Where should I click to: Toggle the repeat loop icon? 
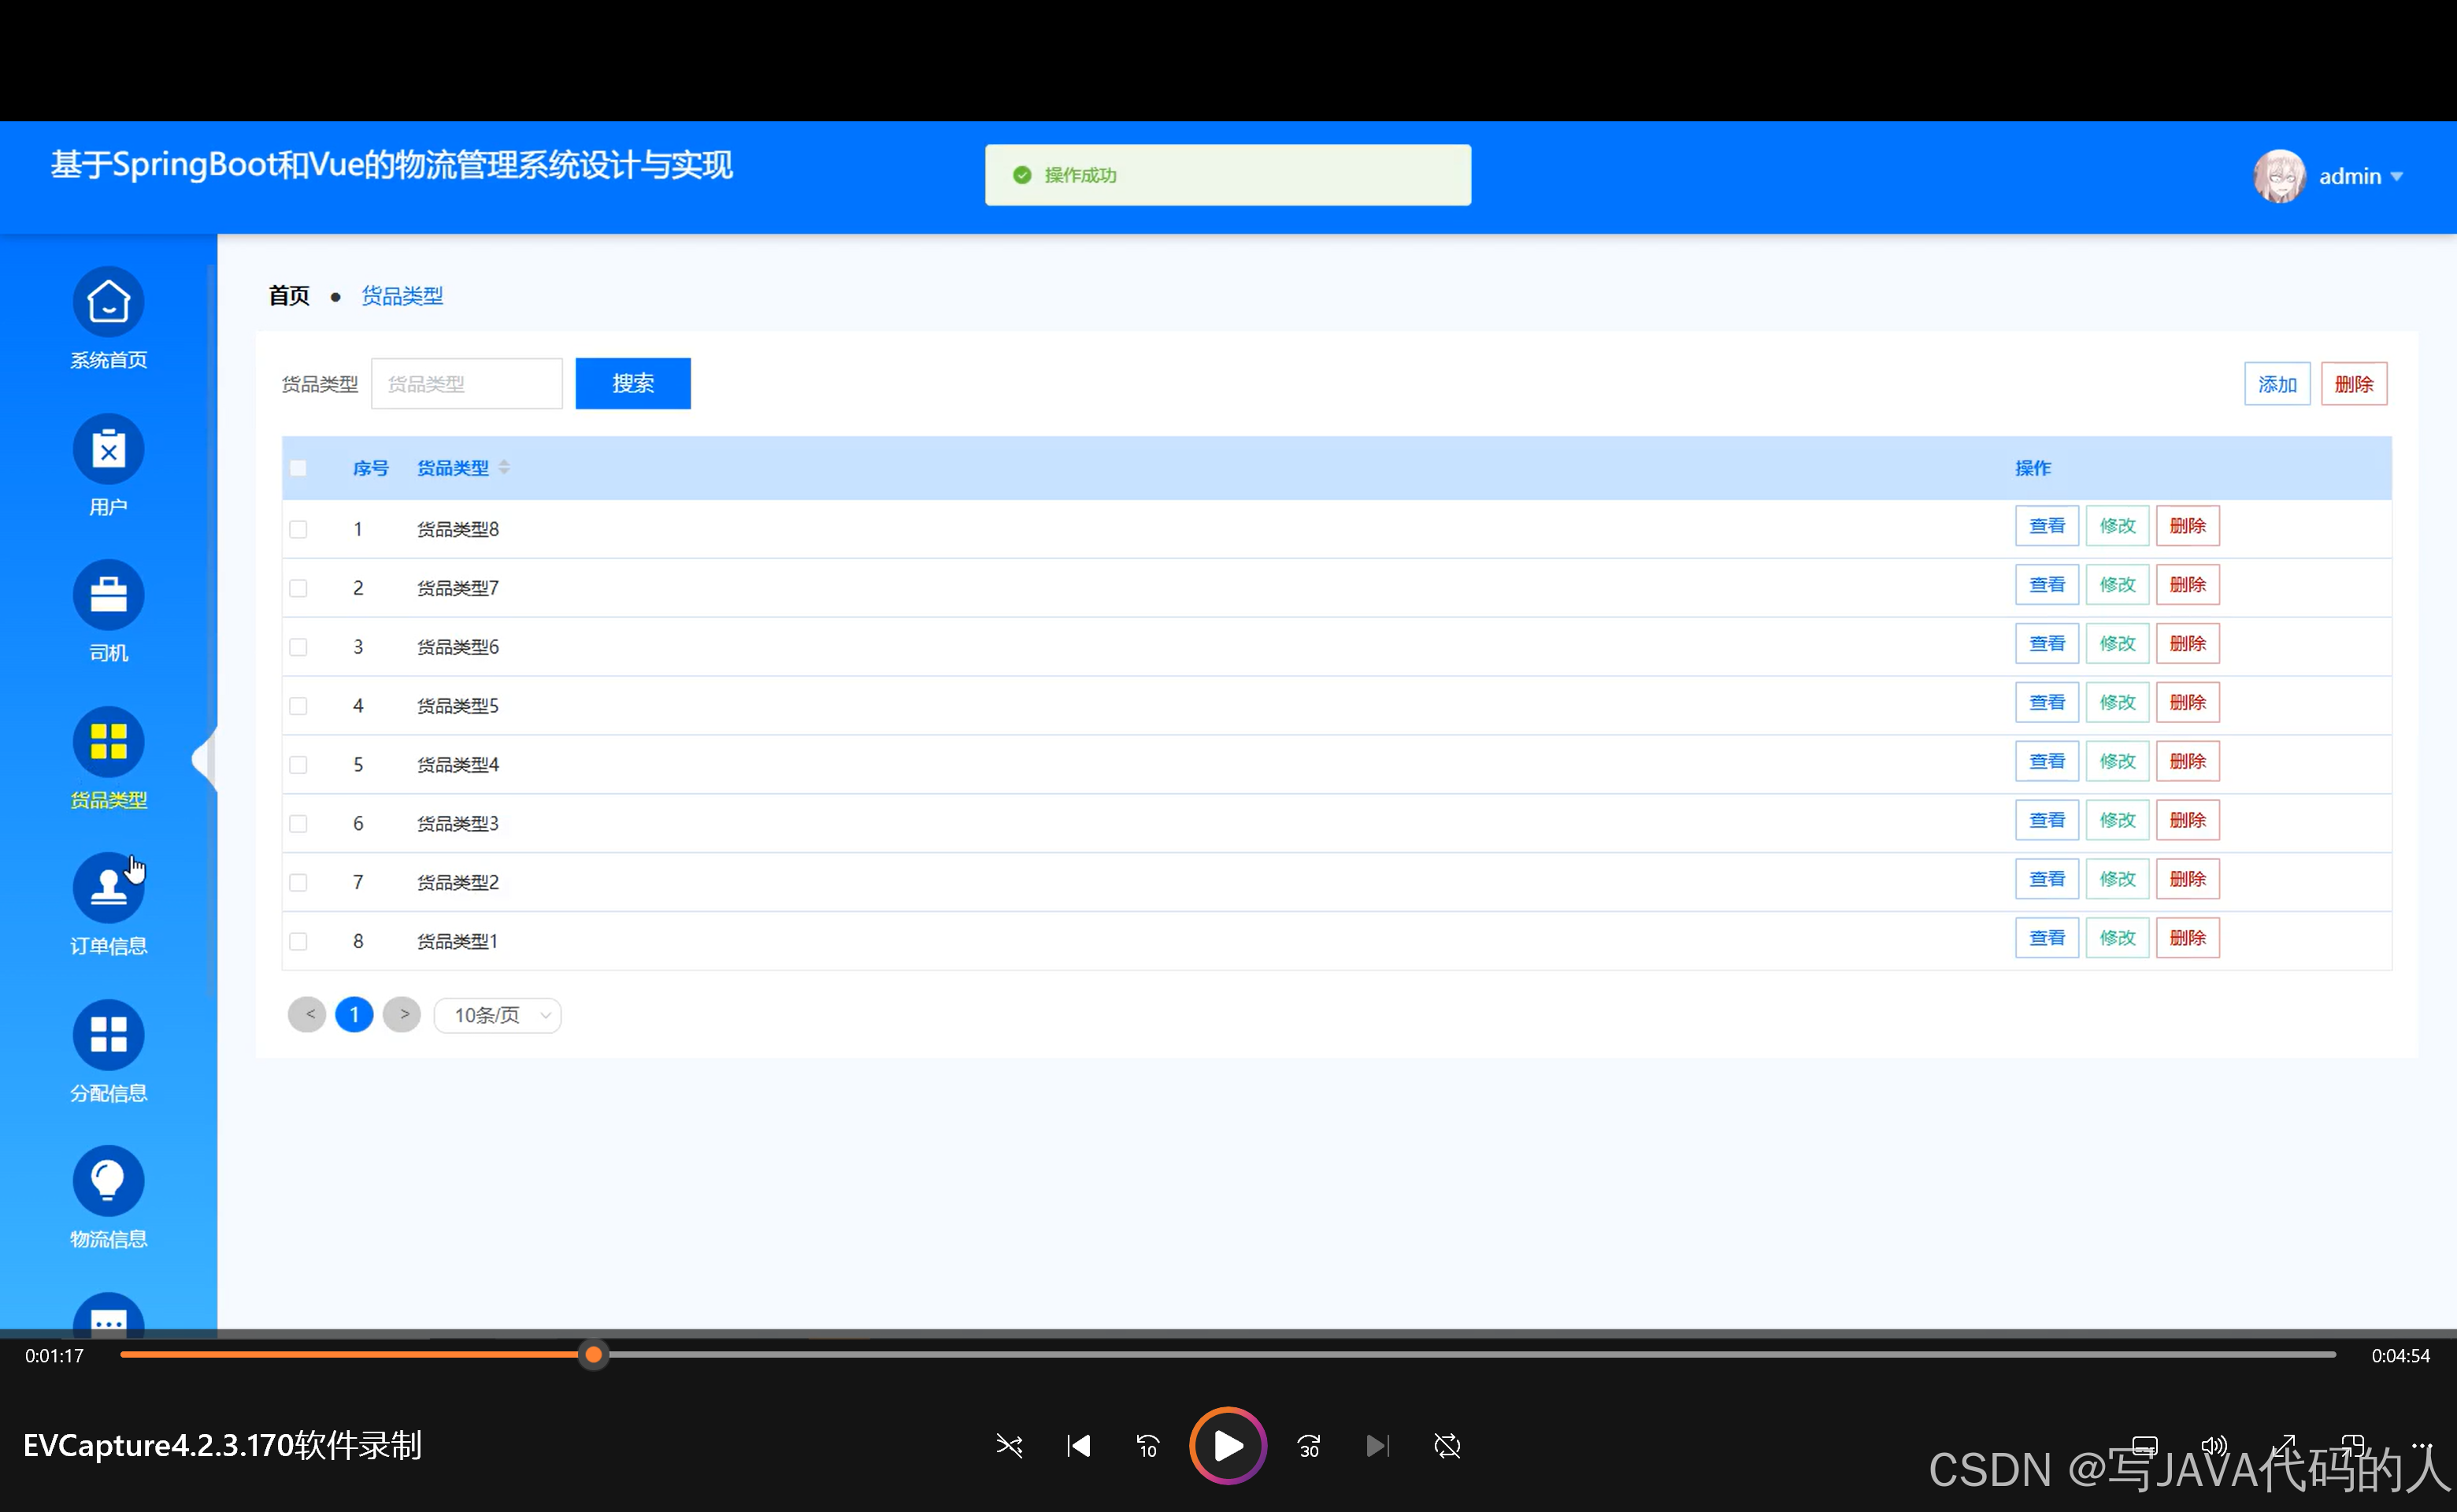(1447, 1446)
